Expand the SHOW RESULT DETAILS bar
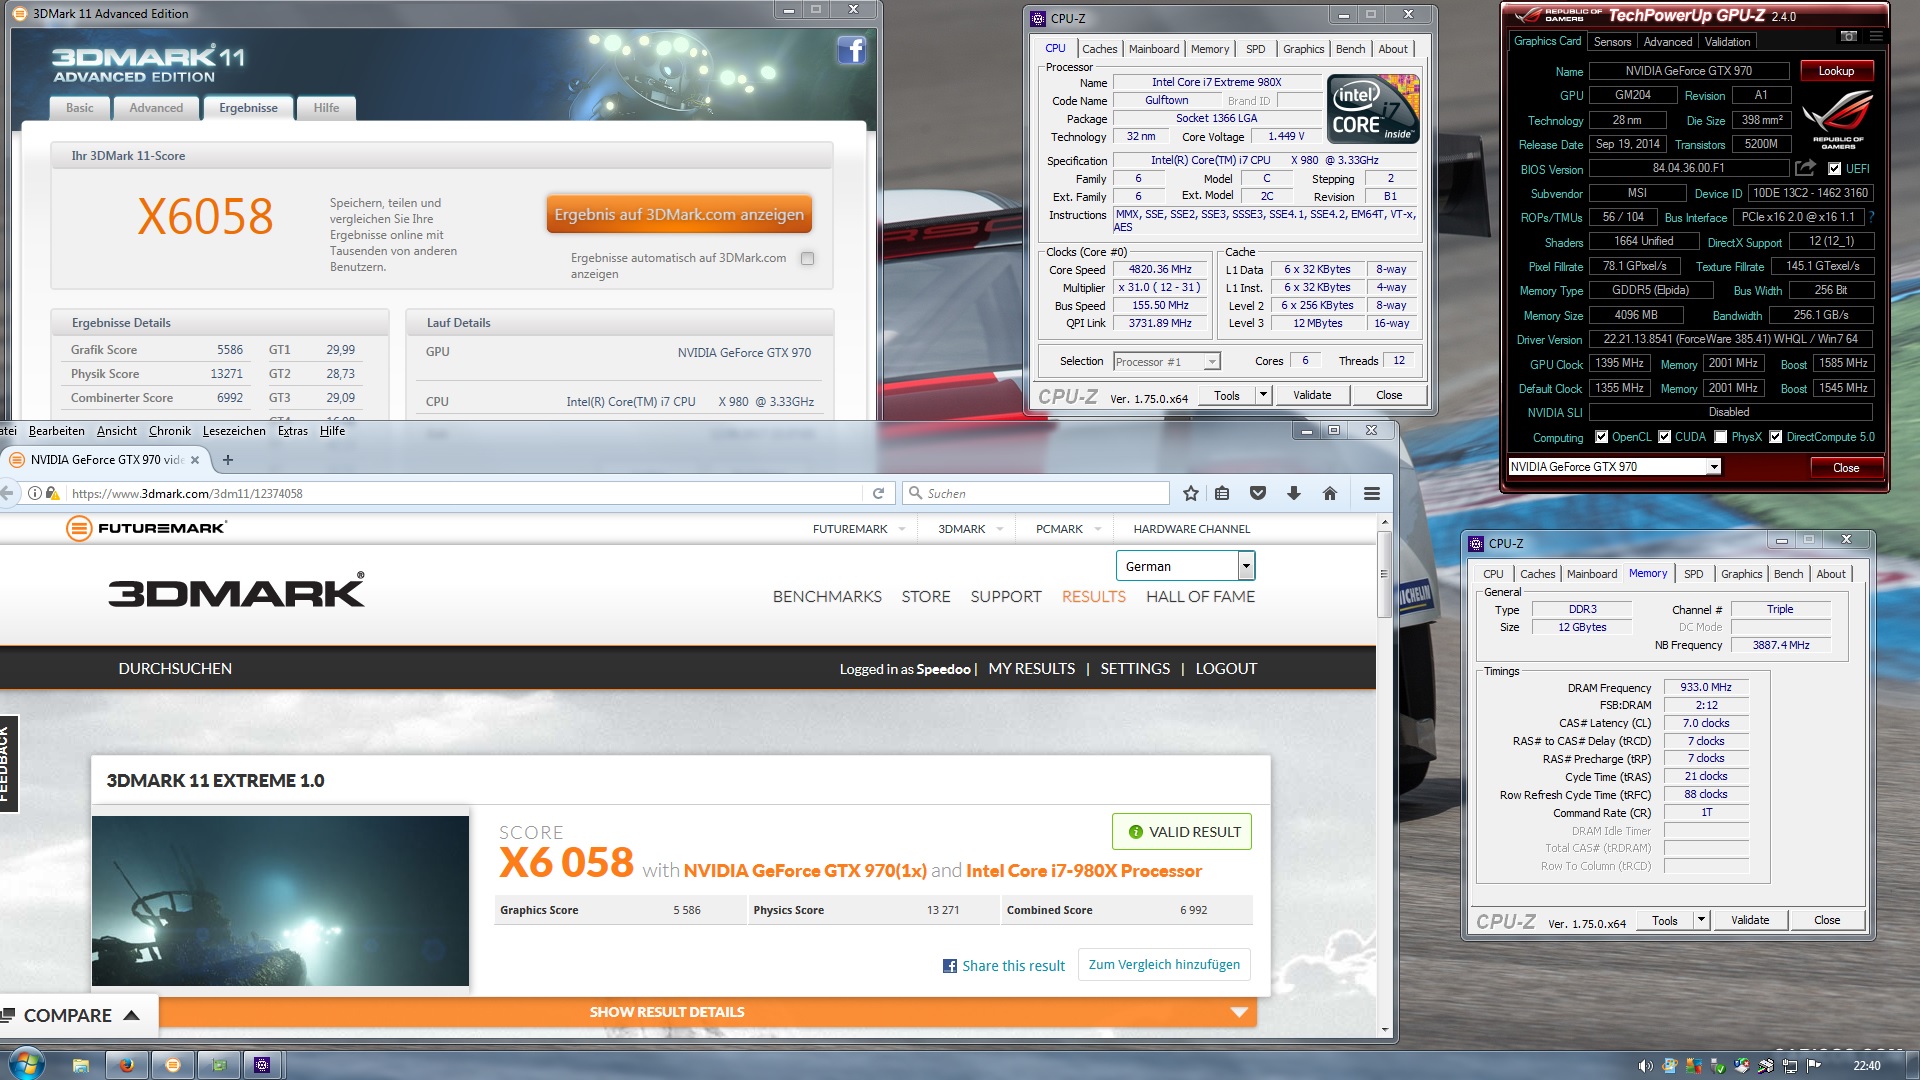This screenshot has width=1920, height=1080. tap(707, 1012)
